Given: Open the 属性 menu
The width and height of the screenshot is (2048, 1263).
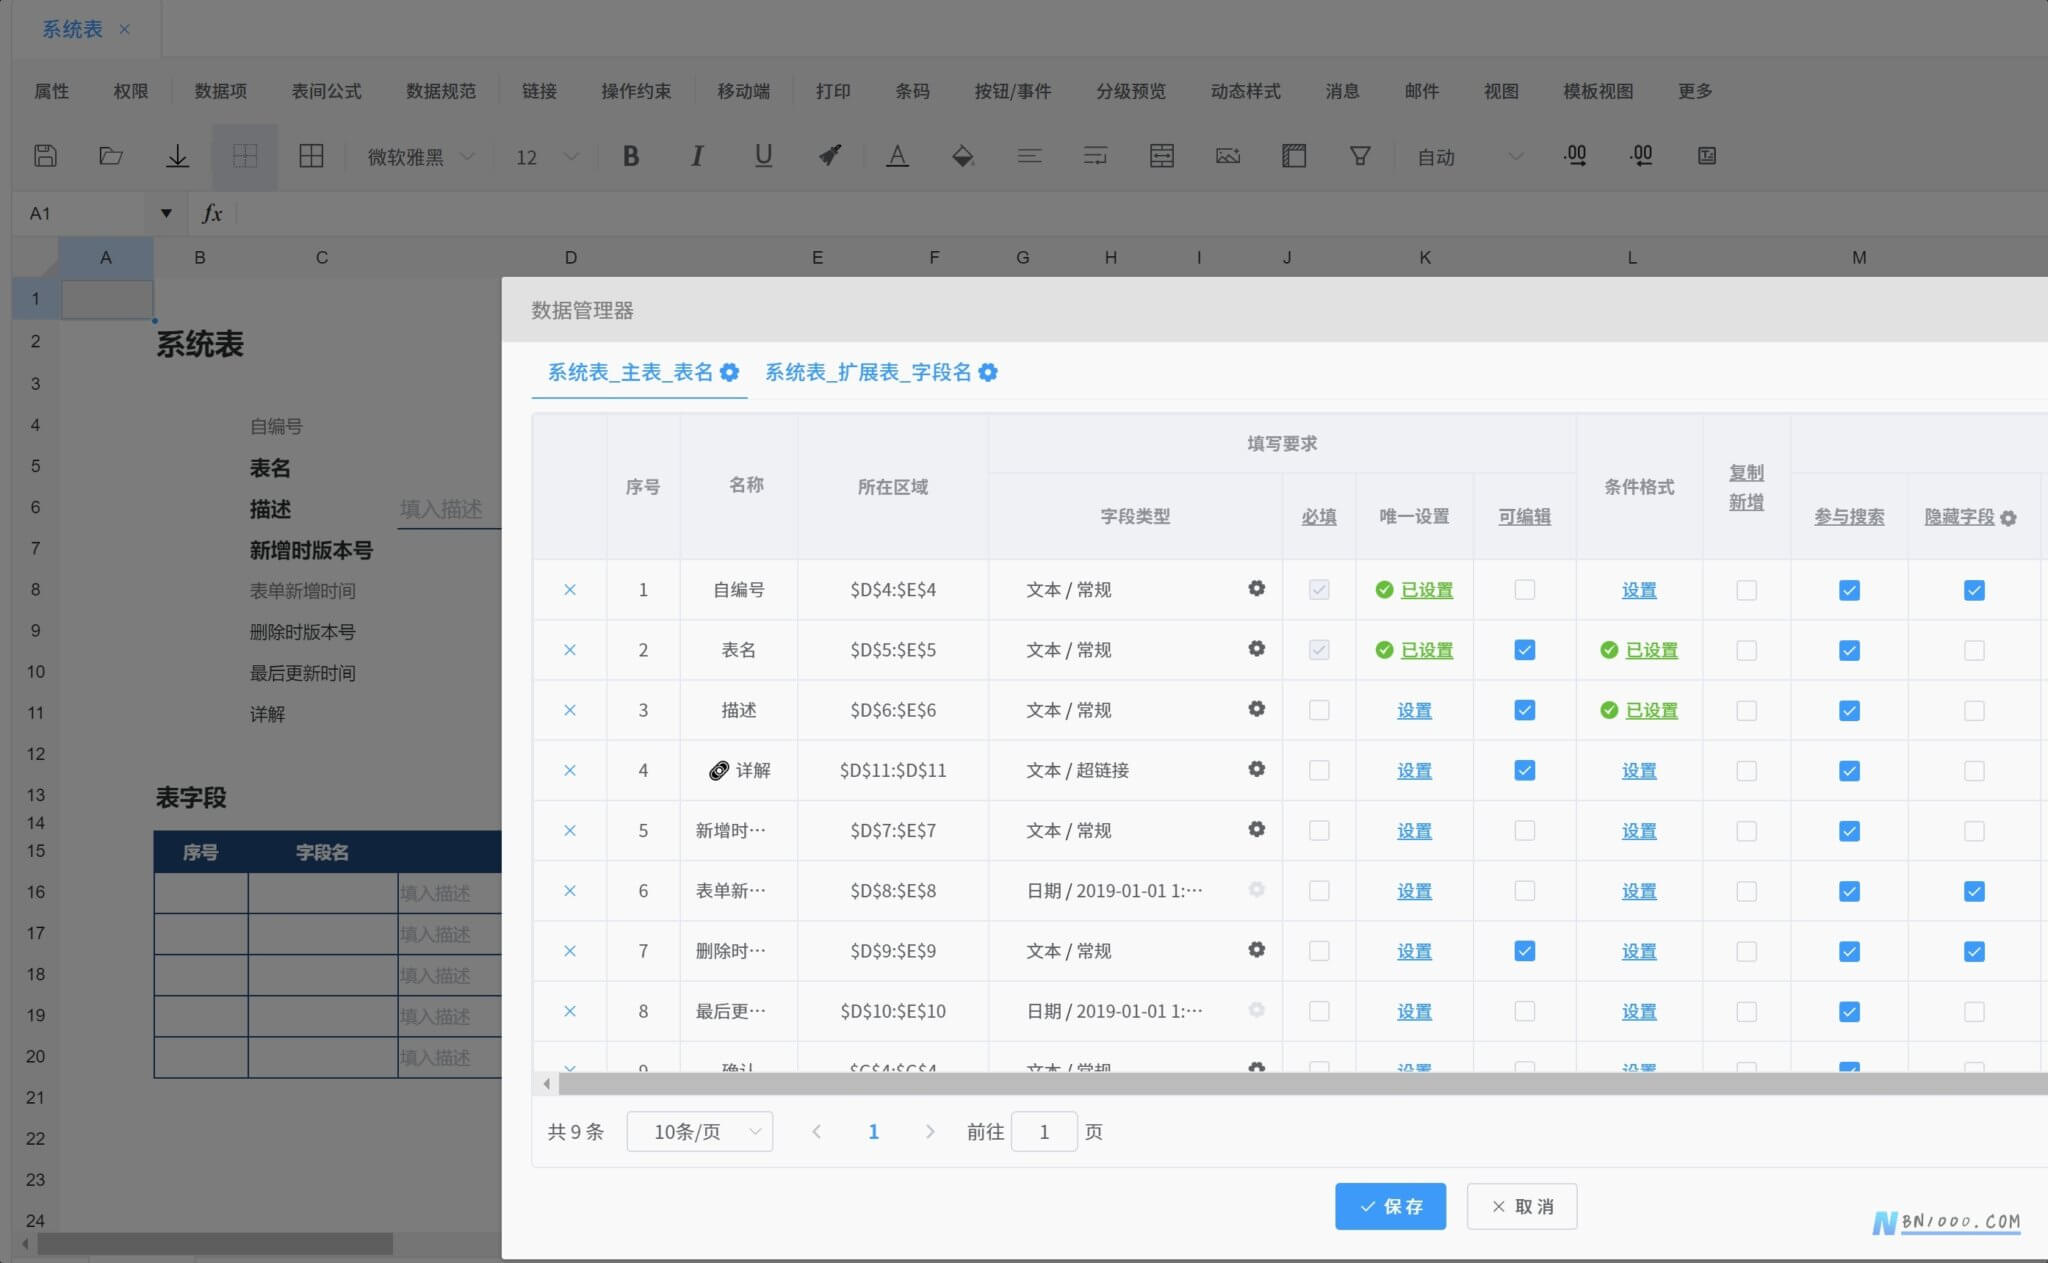Looking at the screenshot, I should (52, 91).
